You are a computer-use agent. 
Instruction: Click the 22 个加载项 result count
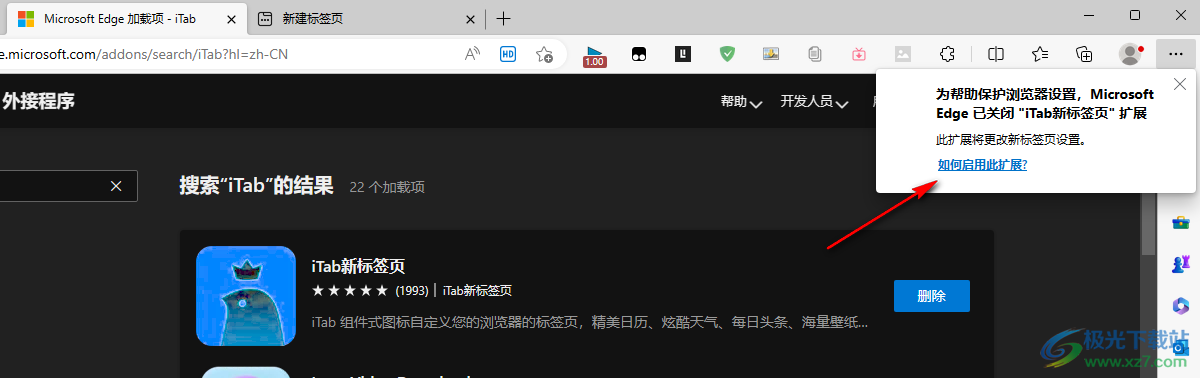pos(387,187)
